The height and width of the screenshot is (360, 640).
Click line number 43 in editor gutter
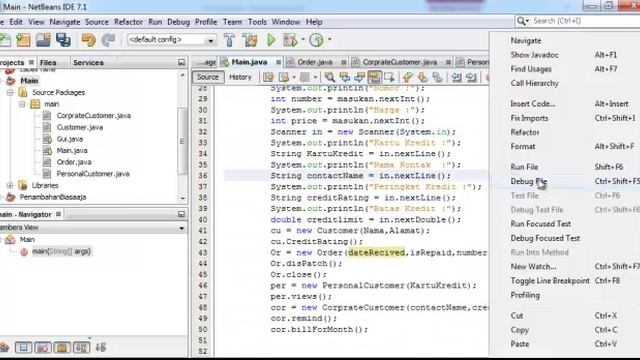tap(202, 253)
